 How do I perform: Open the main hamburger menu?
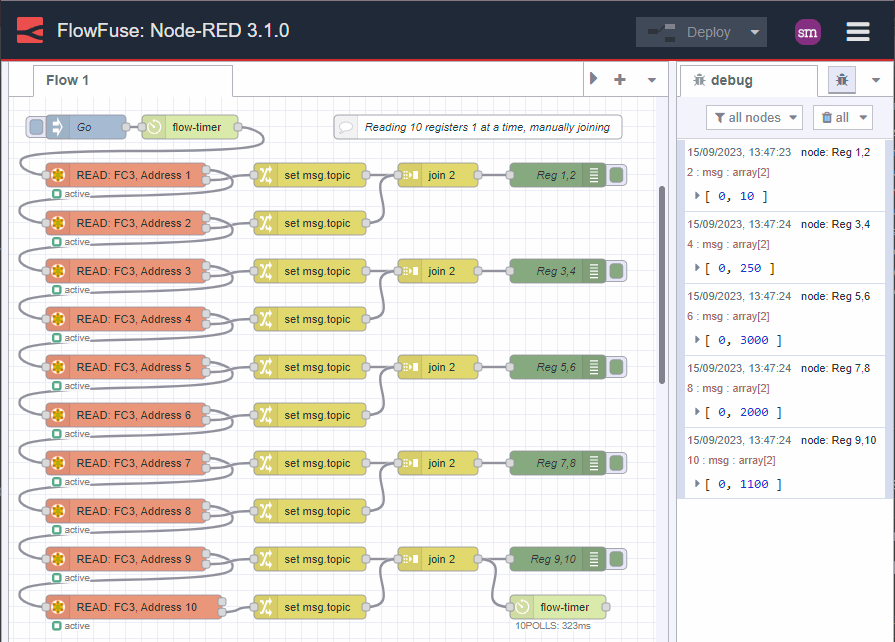[857, 31]
